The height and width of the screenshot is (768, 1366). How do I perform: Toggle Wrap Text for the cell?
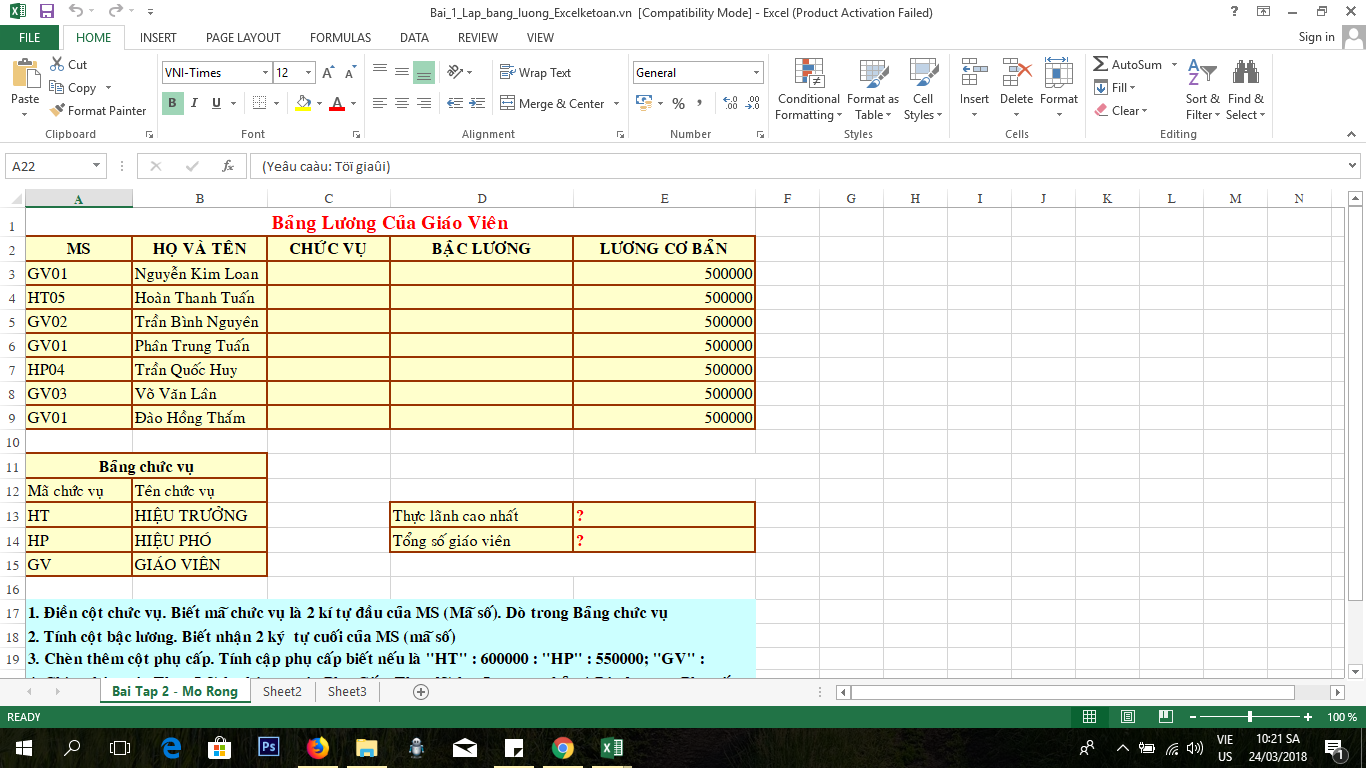(x=535, y=73)
